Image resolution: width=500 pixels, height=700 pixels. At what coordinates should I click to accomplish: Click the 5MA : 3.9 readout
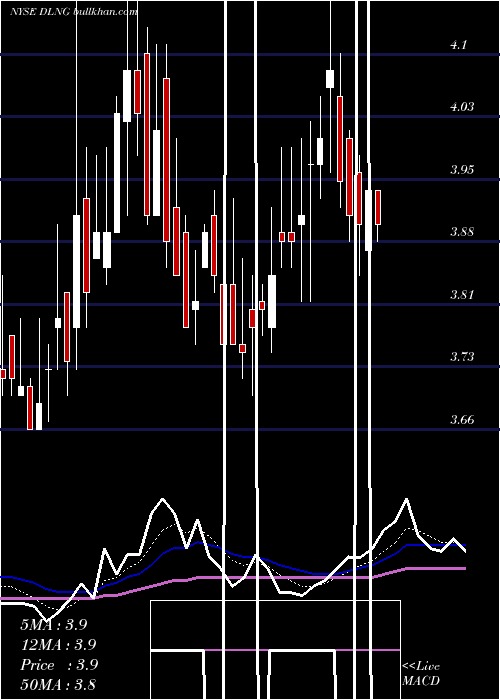tap(54, 625)
